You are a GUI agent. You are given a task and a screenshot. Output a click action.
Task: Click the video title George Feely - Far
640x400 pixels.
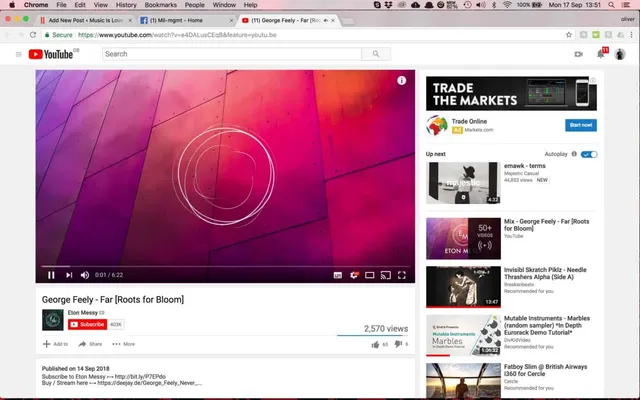(x=113, y=300)
